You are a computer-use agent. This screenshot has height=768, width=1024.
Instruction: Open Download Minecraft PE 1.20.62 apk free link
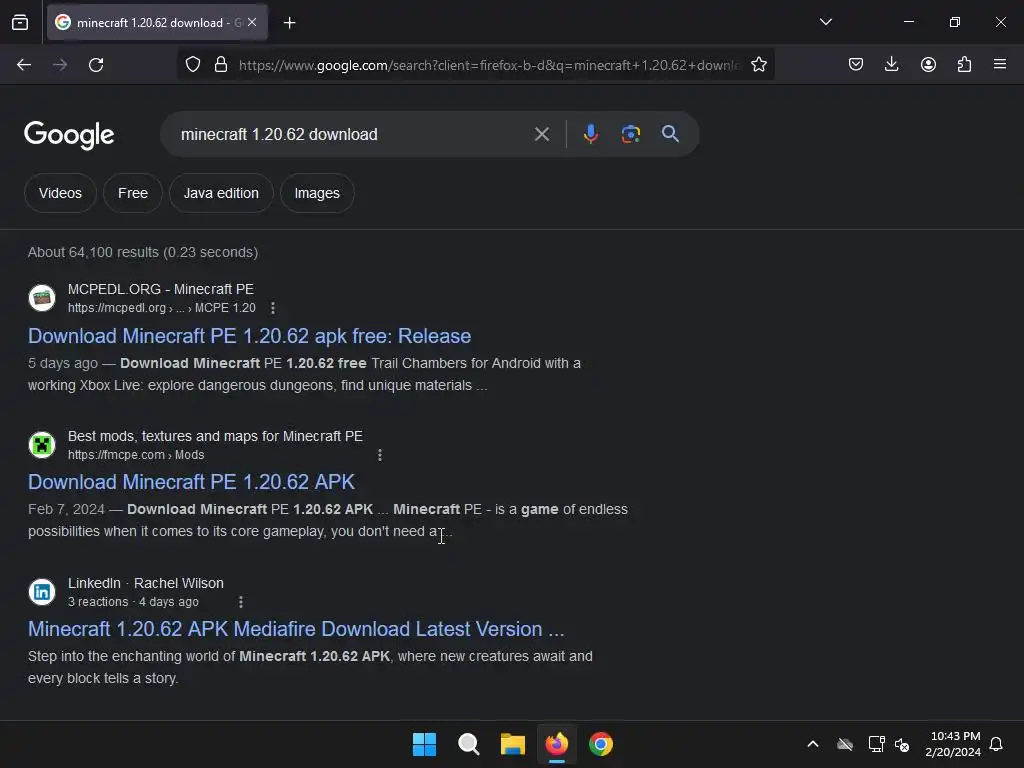point(249,336)
